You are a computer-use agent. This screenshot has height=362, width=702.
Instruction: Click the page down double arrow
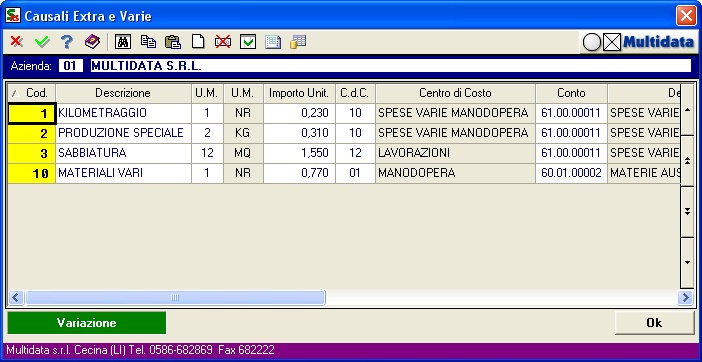click(687, 212)
